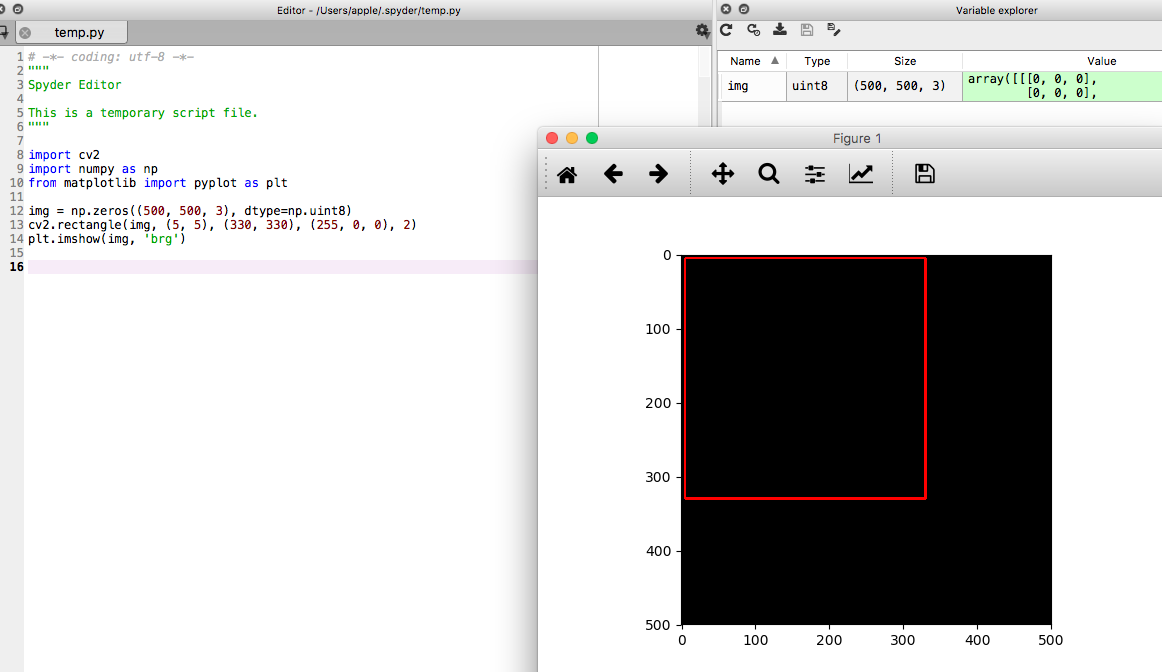
Task: Open Configure subplots sliders icon
Action: 814,174
